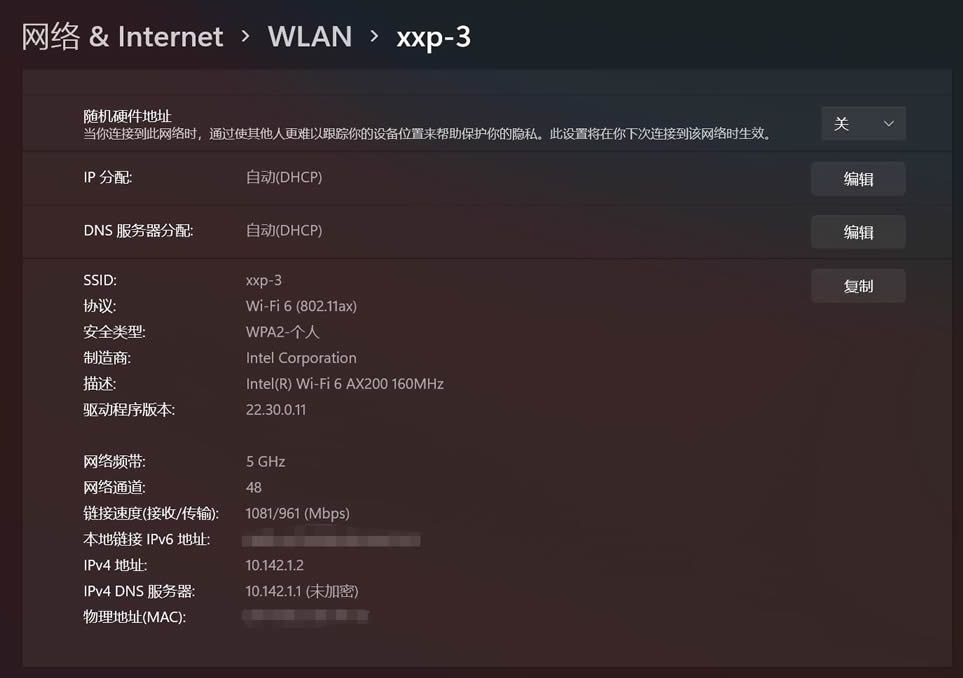This screenshot has width=963, height=678.
Task: Click the 自动(DHCP) value beside IP 分配
Action: [284, 177]
